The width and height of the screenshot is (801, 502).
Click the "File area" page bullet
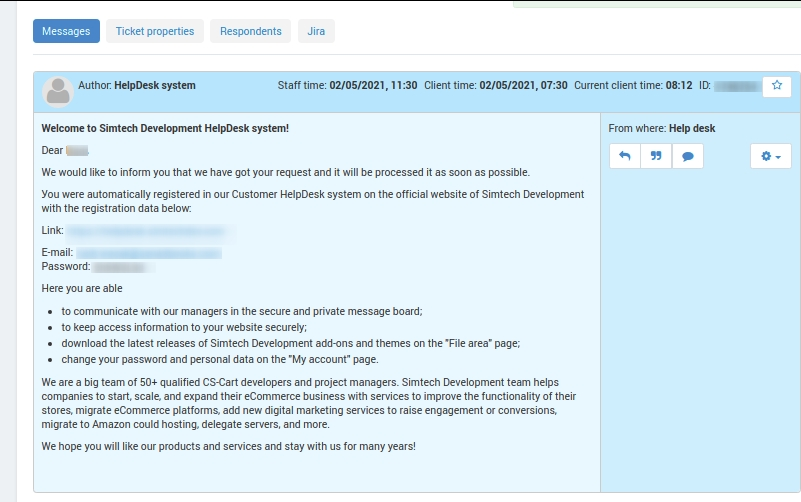click(291, 344)
